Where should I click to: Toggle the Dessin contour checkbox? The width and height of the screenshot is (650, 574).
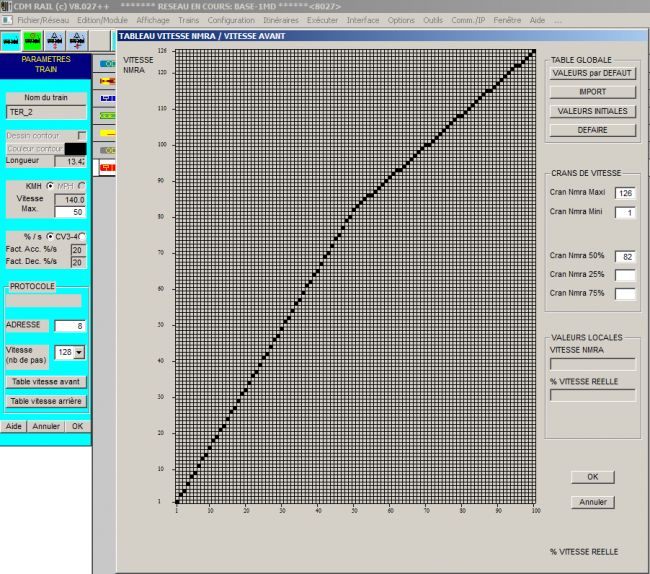(x=82, y=136)
